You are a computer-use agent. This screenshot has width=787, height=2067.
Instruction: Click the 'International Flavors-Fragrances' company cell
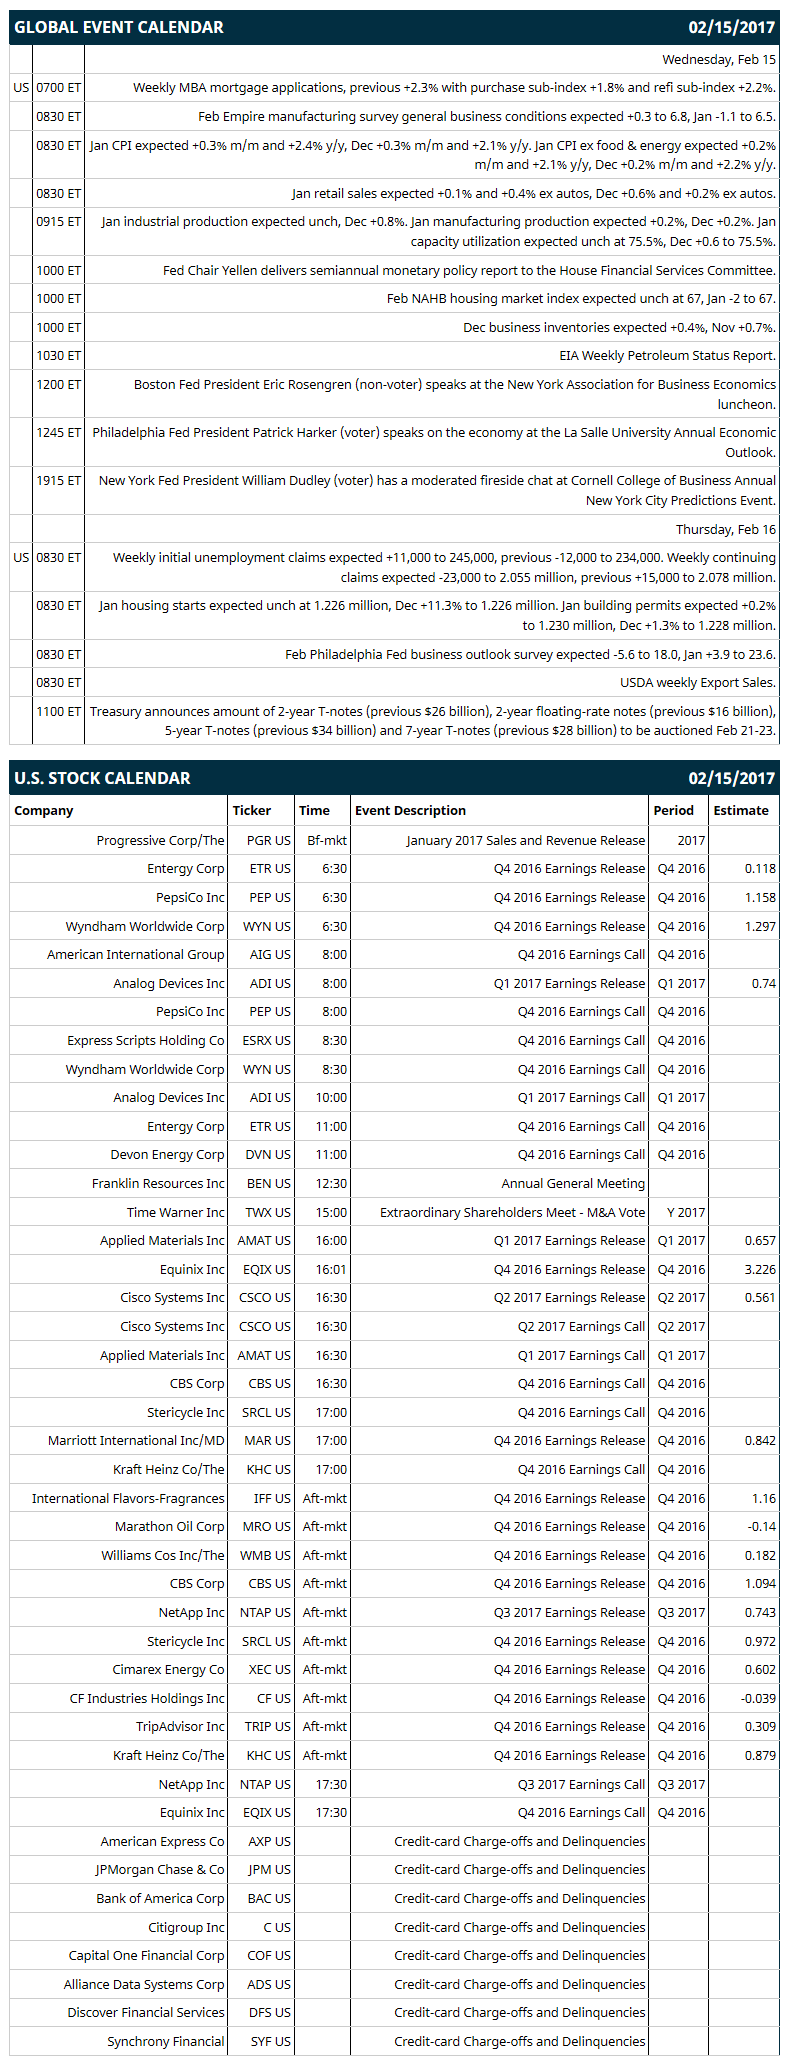(x=128, y=1498)
